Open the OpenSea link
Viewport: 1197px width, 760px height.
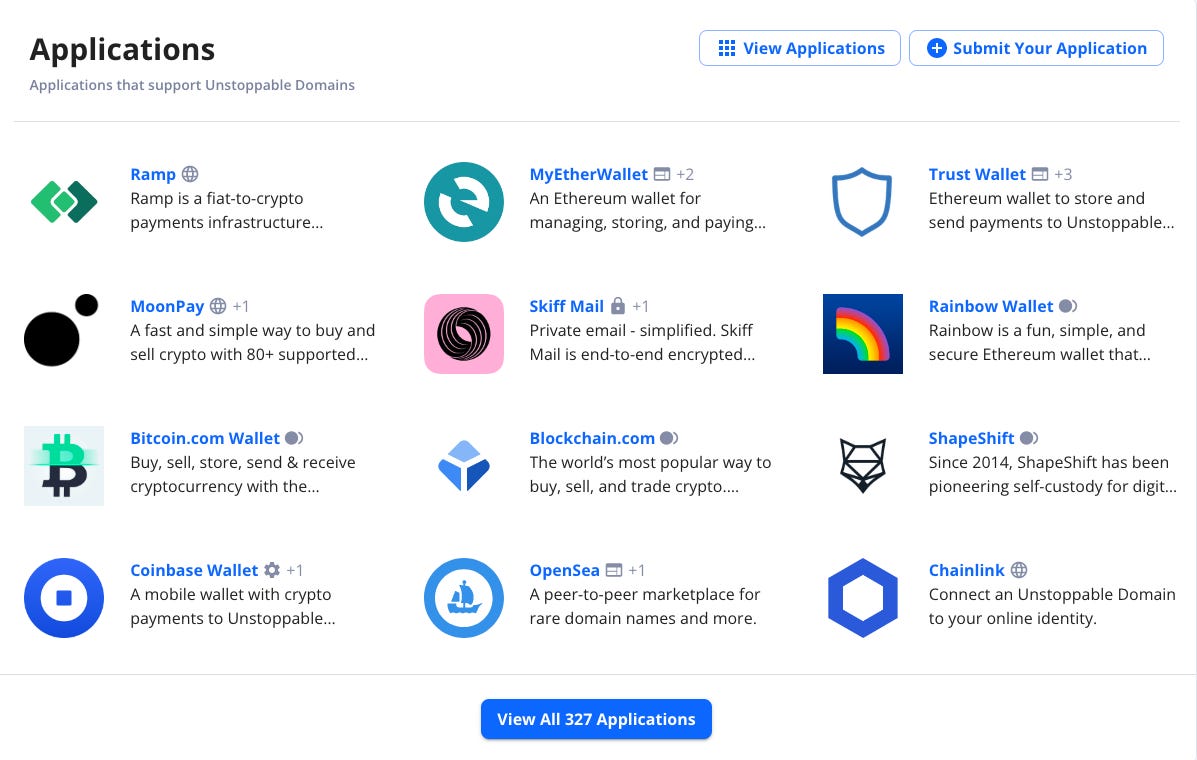(x=564, y=570)
